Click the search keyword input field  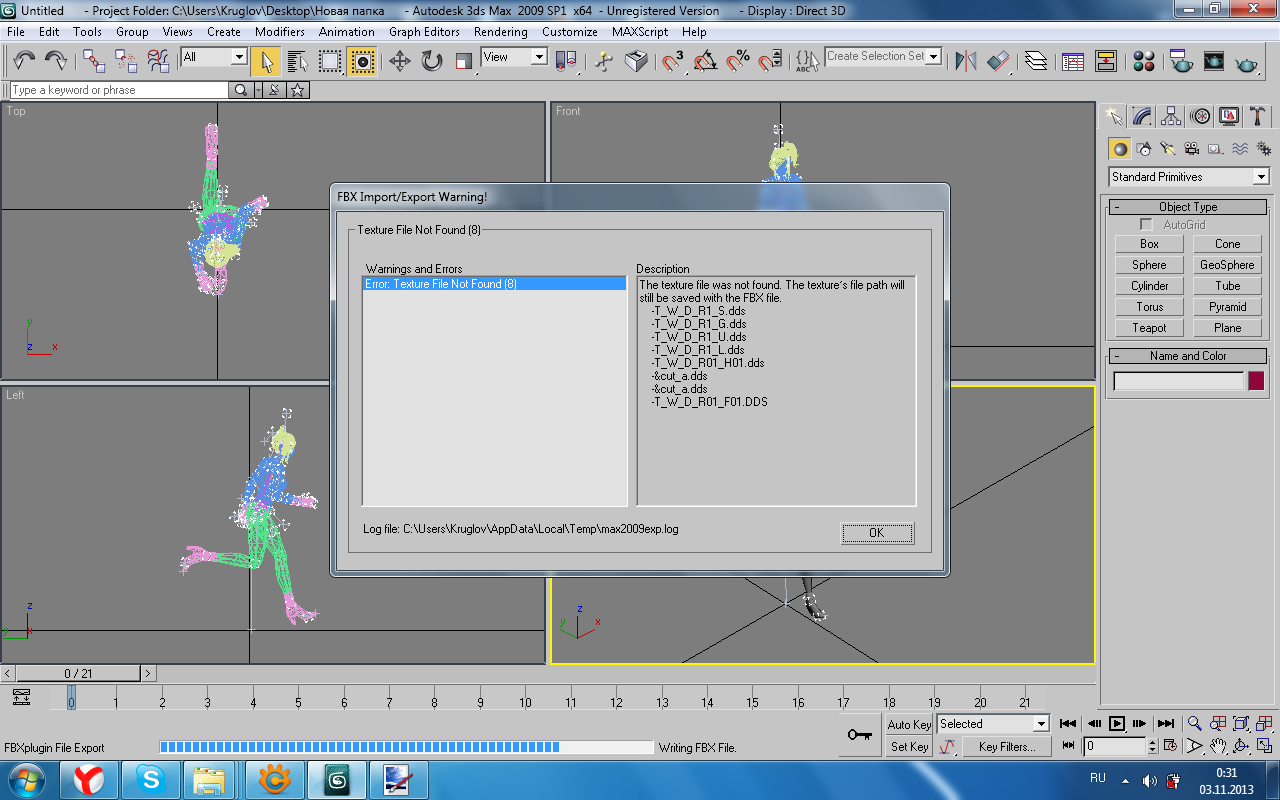(119, 90)
